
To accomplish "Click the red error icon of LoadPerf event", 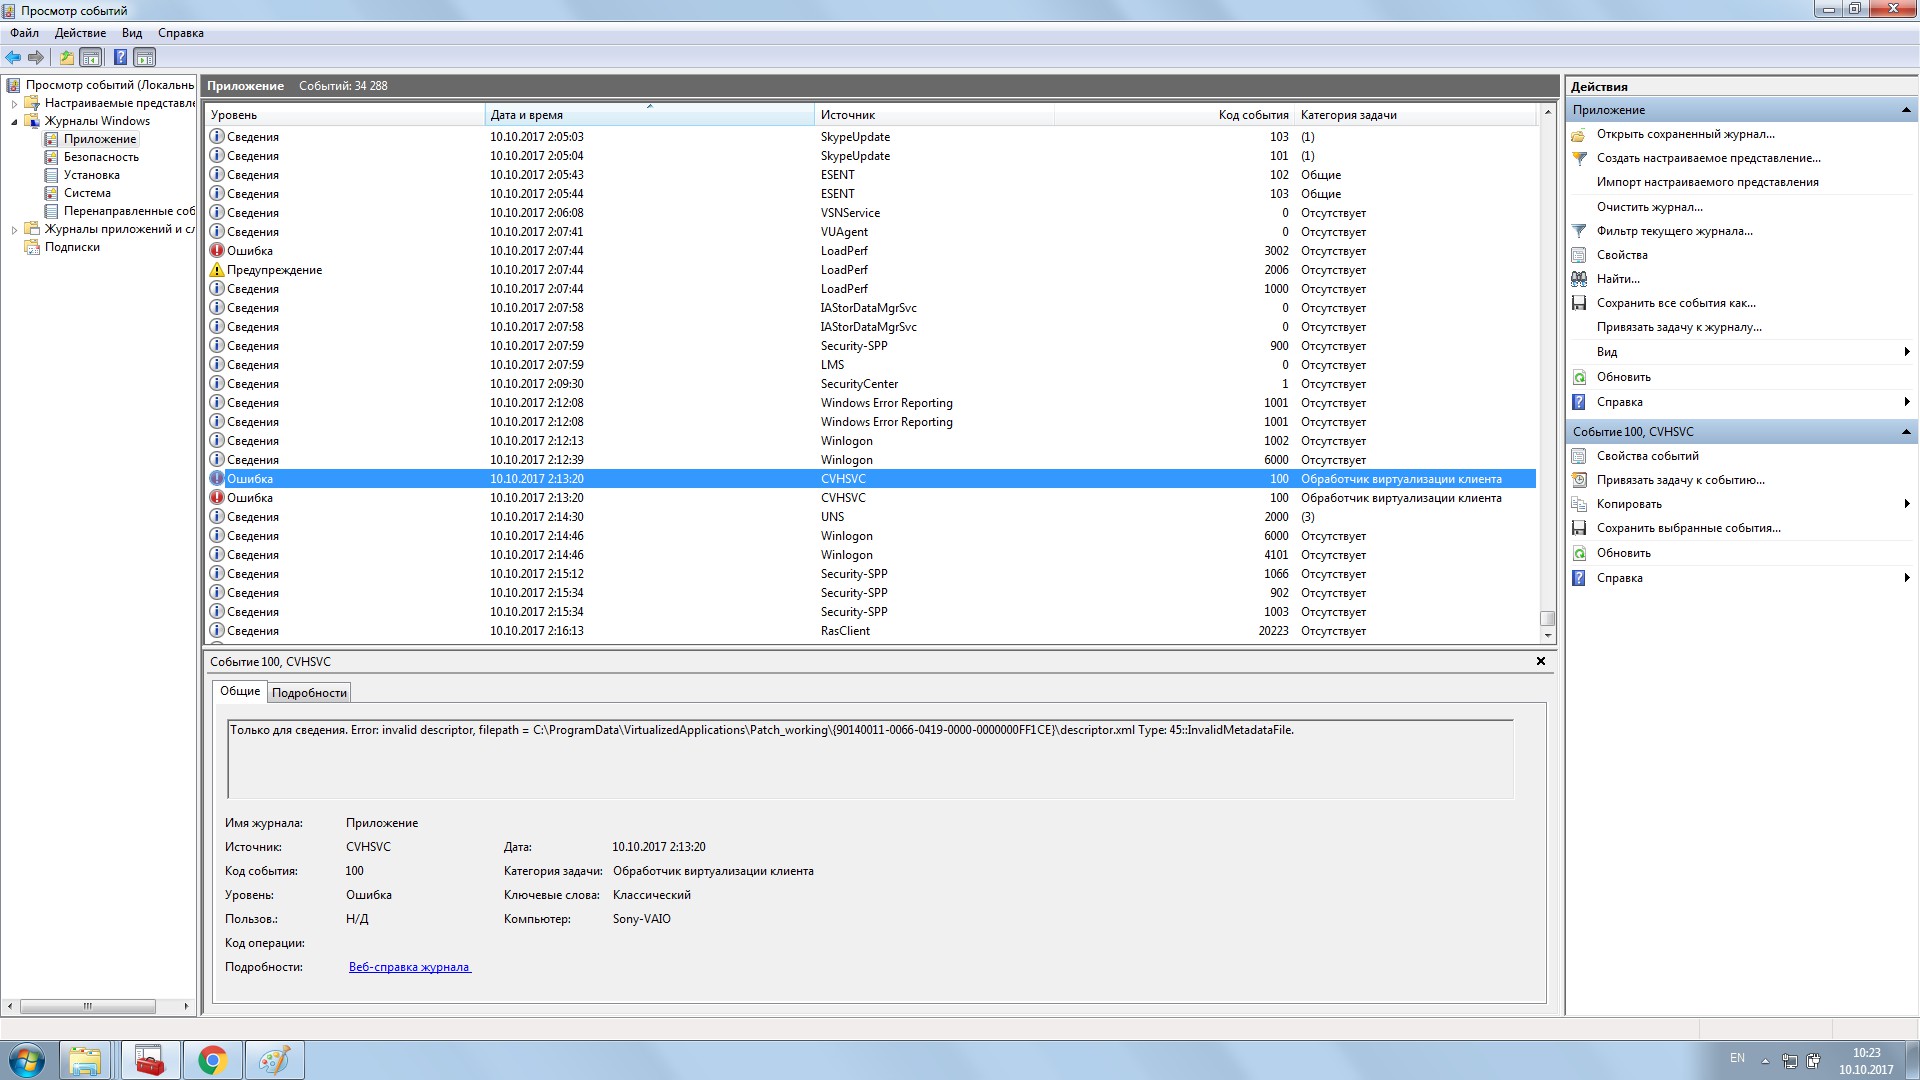I will 216,251.
